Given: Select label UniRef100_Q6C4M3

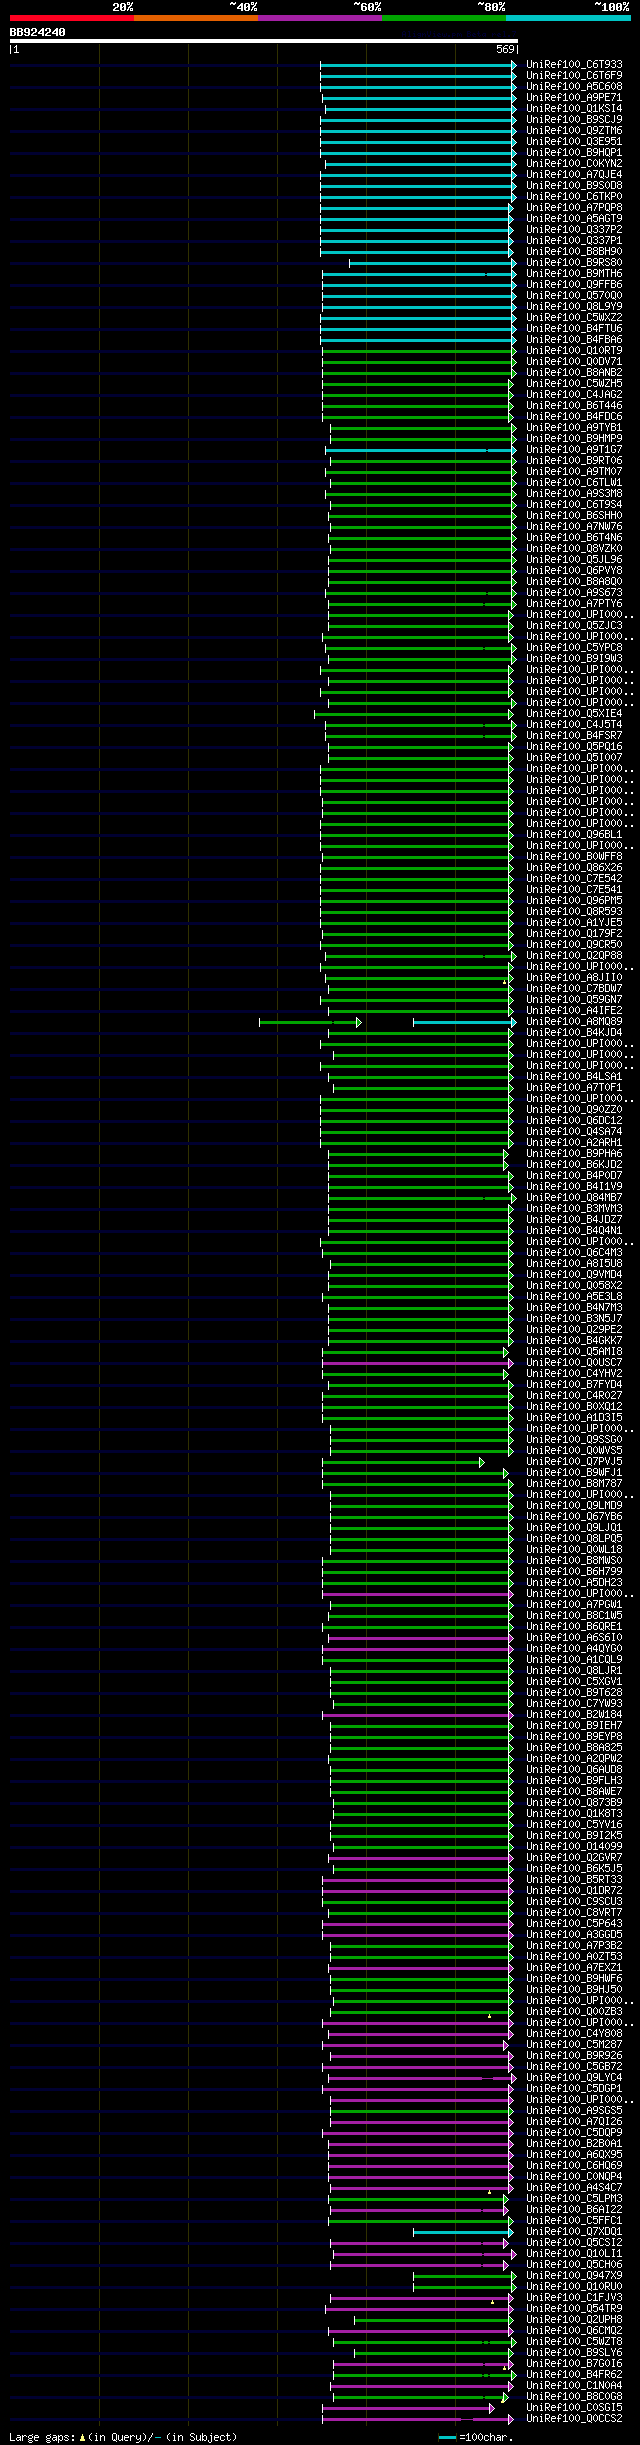Looking at the screenshot, I should pos(574,1252).
